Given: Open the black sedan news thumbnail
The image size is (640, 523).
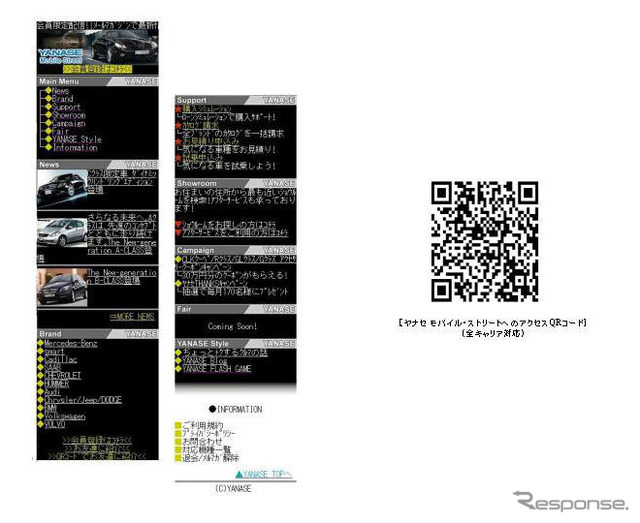Looking at the screenshot, I should (x=62, y=189).
